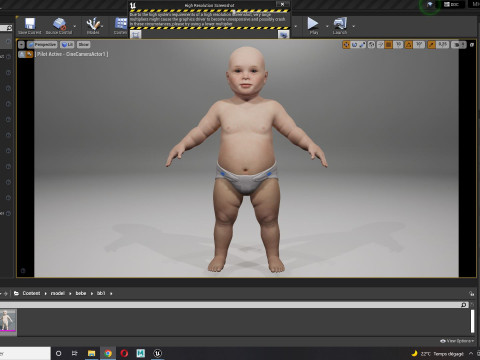480x360 pixels.
Task: Click the specify capture region icon
Action: (136, 34)
